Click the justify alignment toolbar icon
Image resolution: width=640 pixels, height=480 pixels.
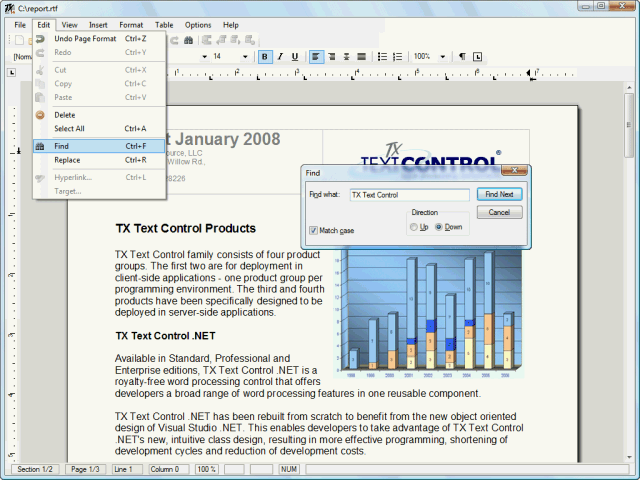tap(361, 57)
